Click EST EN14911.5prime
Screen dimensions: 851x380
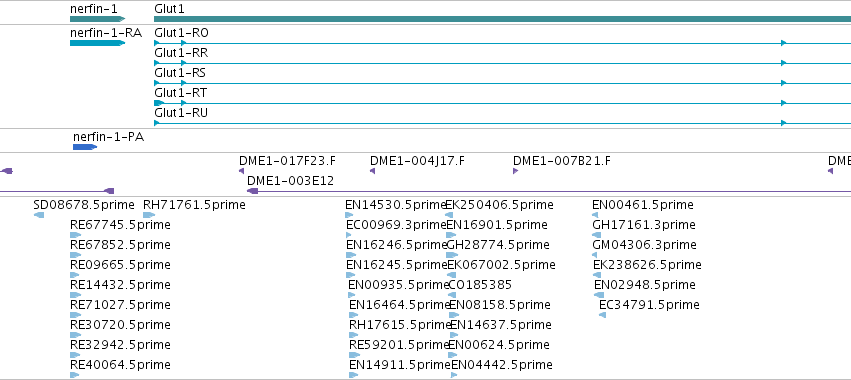pyautogui.click(x=400, y=364)
